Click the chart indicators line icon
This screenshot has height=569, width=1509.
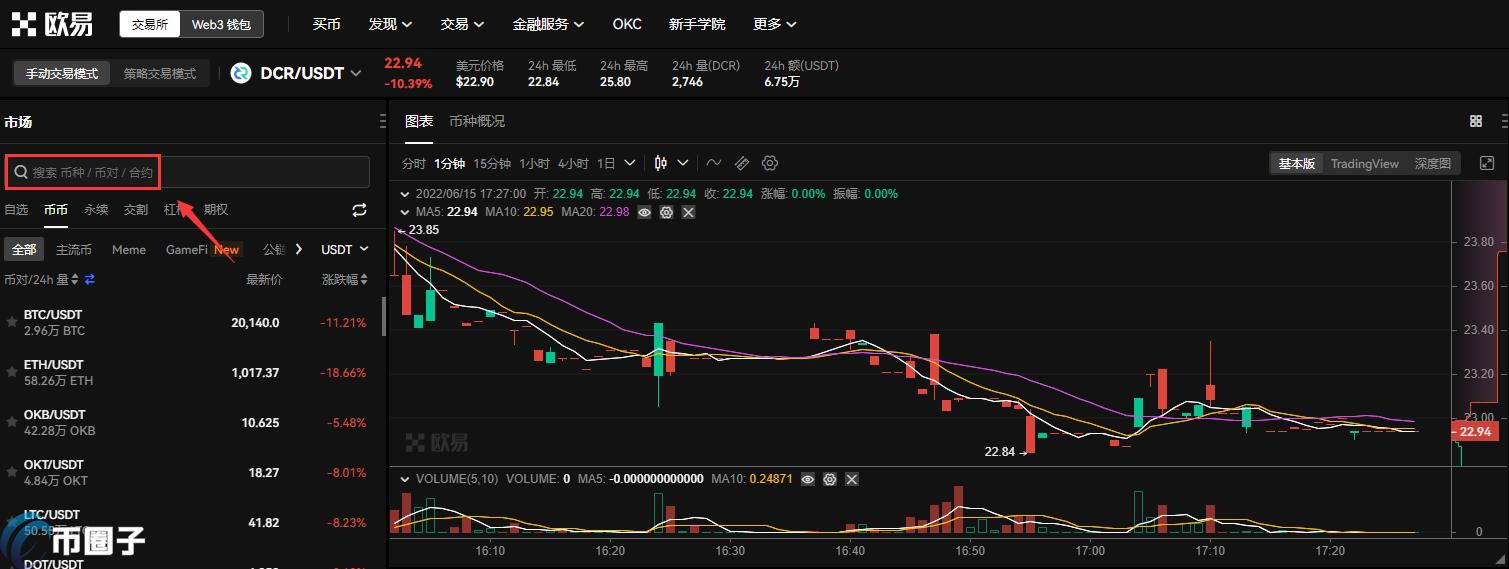coord(714,163)
